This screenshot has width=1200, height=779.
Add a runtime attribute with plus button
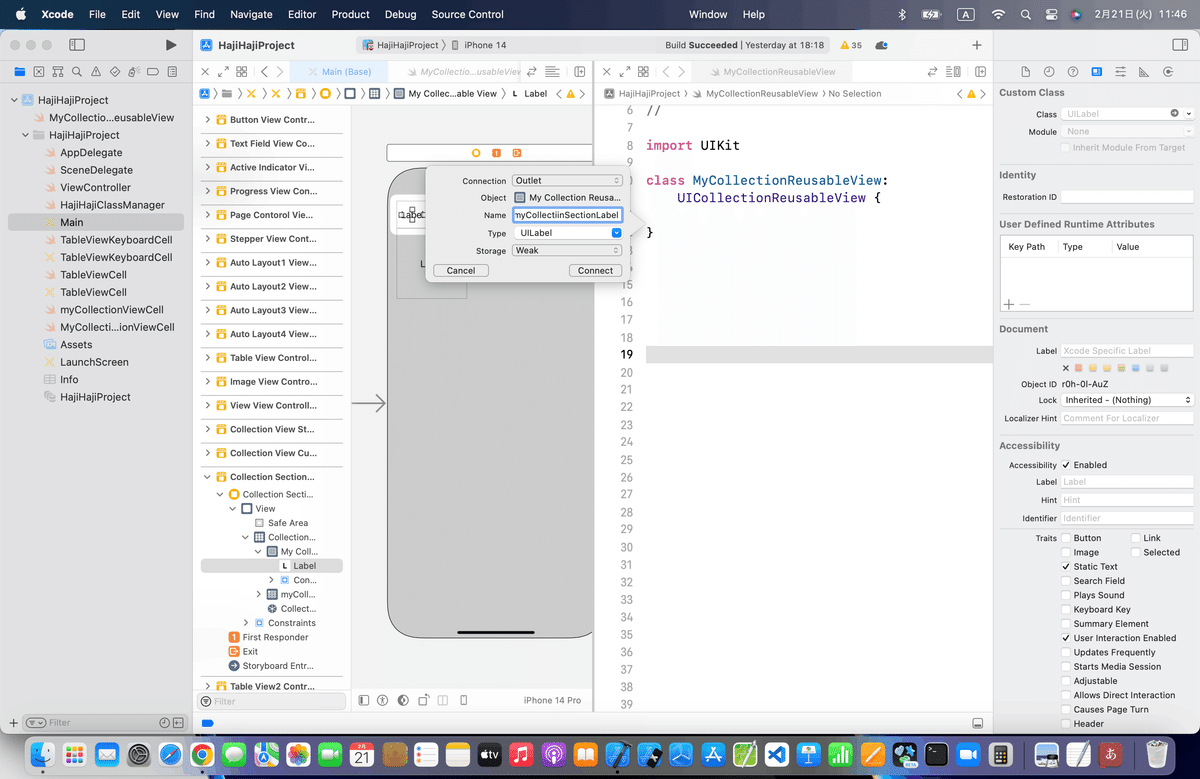(1008, 304)
